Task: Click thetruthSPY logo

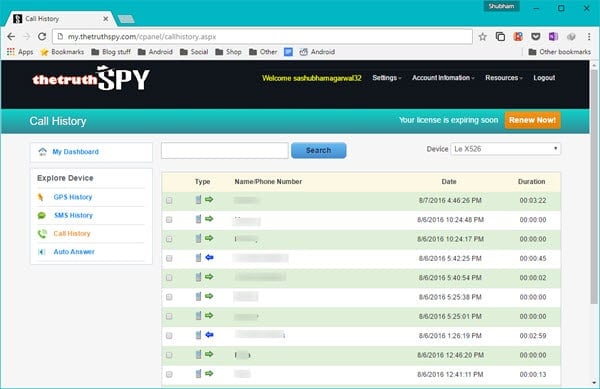Action: point(91,78)
